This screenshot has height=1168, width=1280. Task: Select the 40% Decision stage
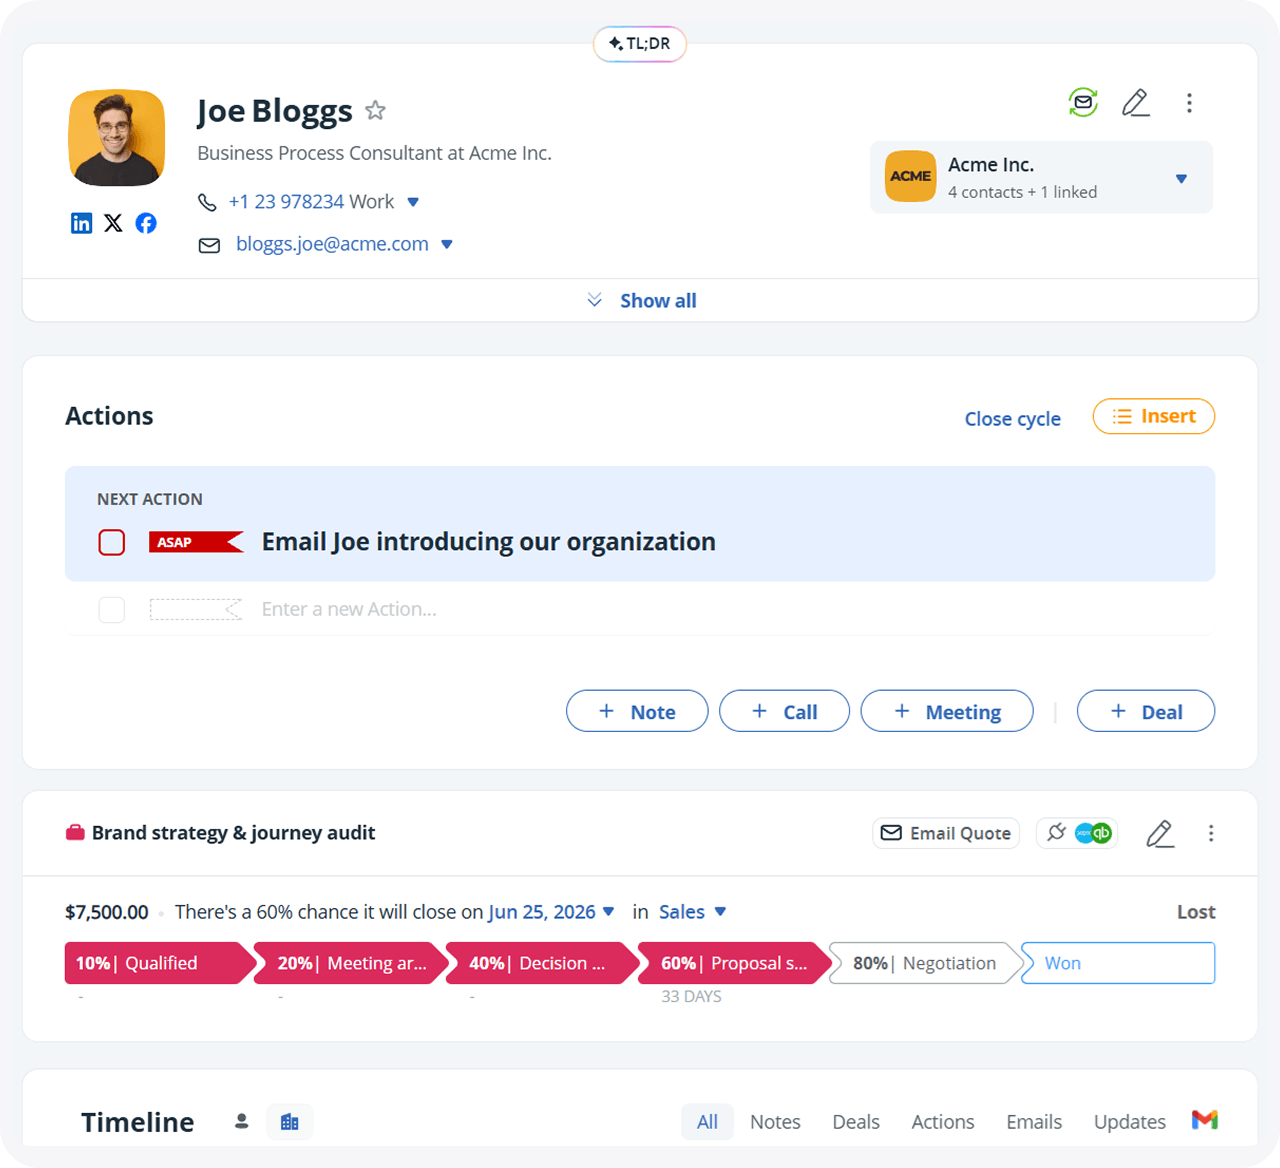(541, 963)
